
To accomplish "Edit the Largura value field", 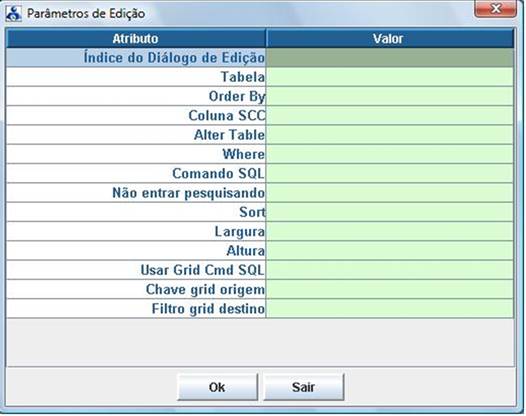I will pyautogui.click(x=390, y=231).
